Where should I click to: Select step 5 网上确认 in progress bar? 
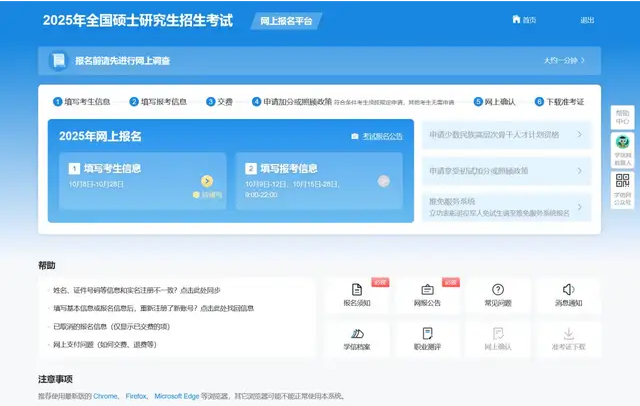pyautogui.click(x=494, y=101)
